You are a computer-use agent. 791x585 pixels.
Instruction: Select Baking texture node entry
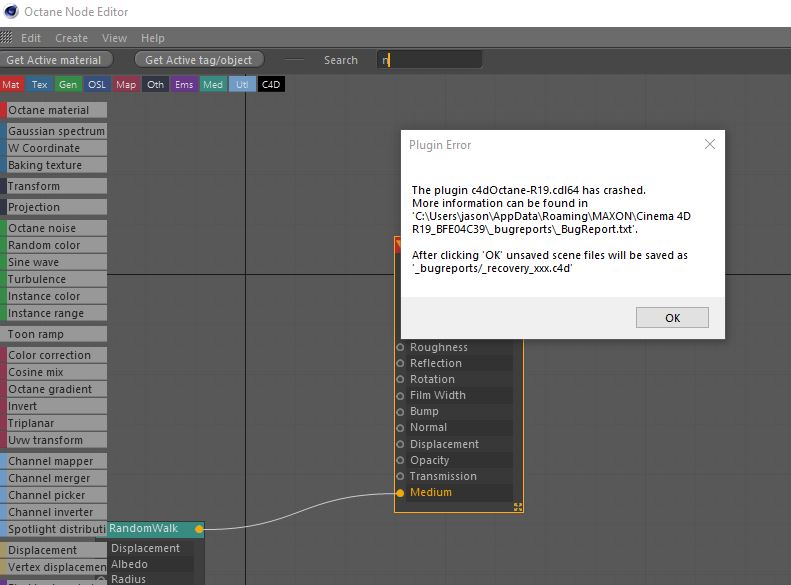[x=53, y=165]
